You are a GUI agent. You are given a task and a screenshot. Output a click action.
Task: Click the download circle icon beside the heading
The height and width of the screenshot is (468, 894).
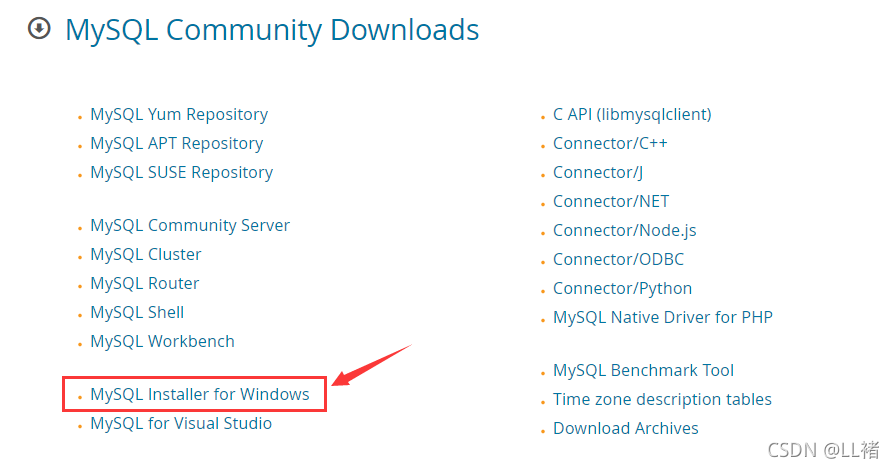pos(39,29)
